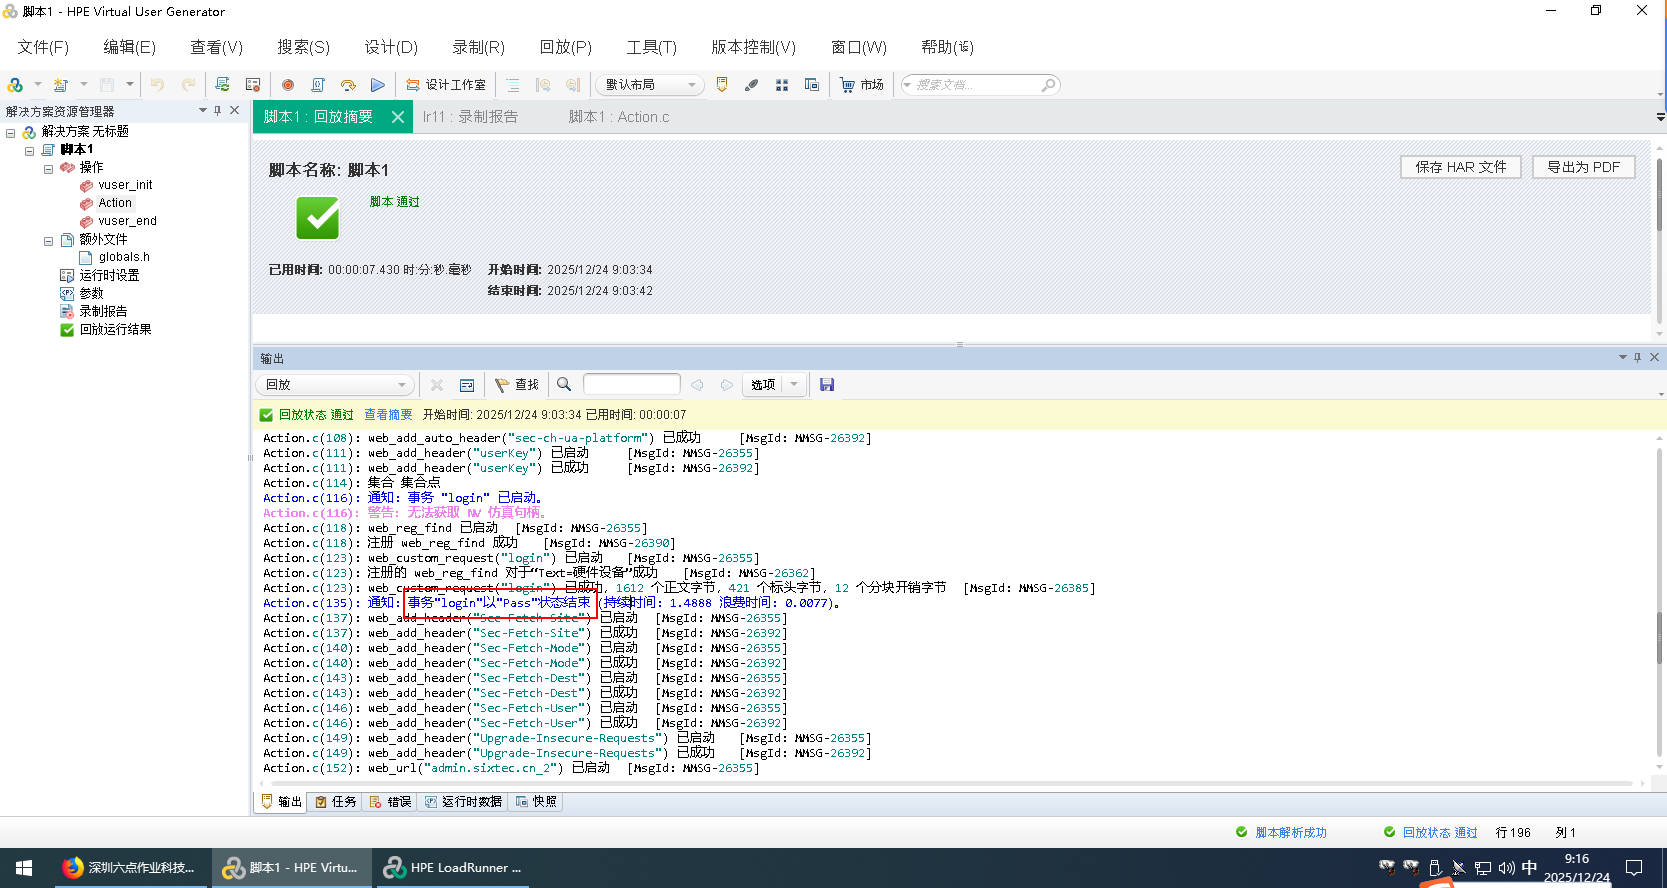The image size is (1667, 888).
Task: Collapse the 额外文件 tree node
Action: 48,241
